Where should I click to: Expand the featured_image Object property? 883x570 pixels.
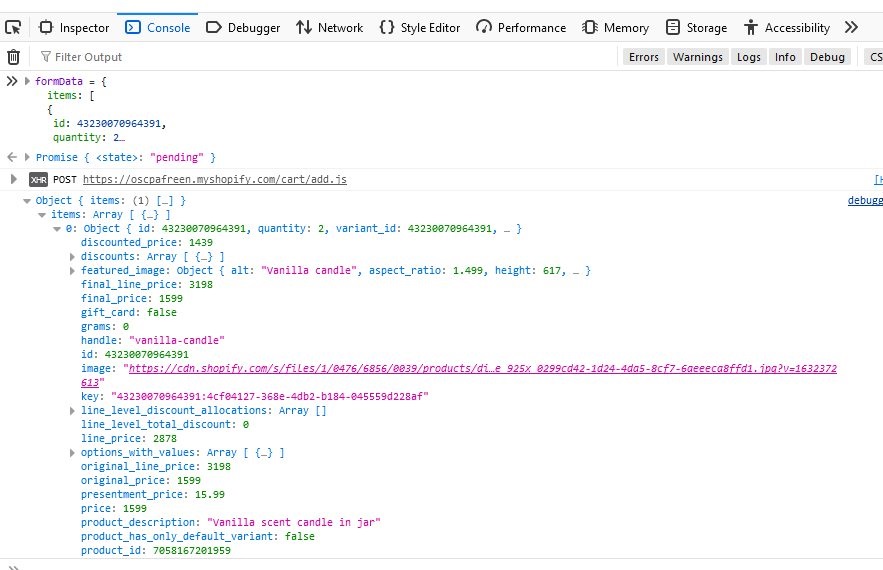(72, 271)
